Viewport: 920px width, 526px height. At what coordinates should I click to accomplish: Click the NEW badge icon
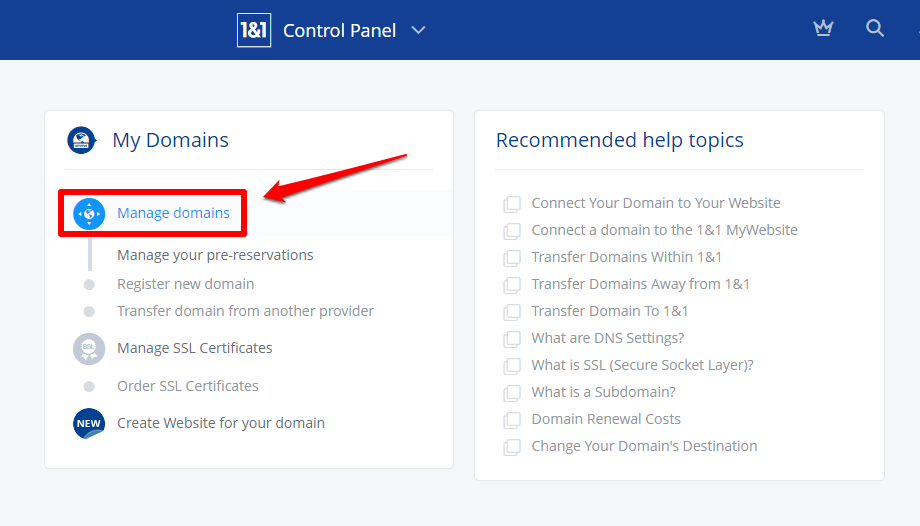point(89,423)
